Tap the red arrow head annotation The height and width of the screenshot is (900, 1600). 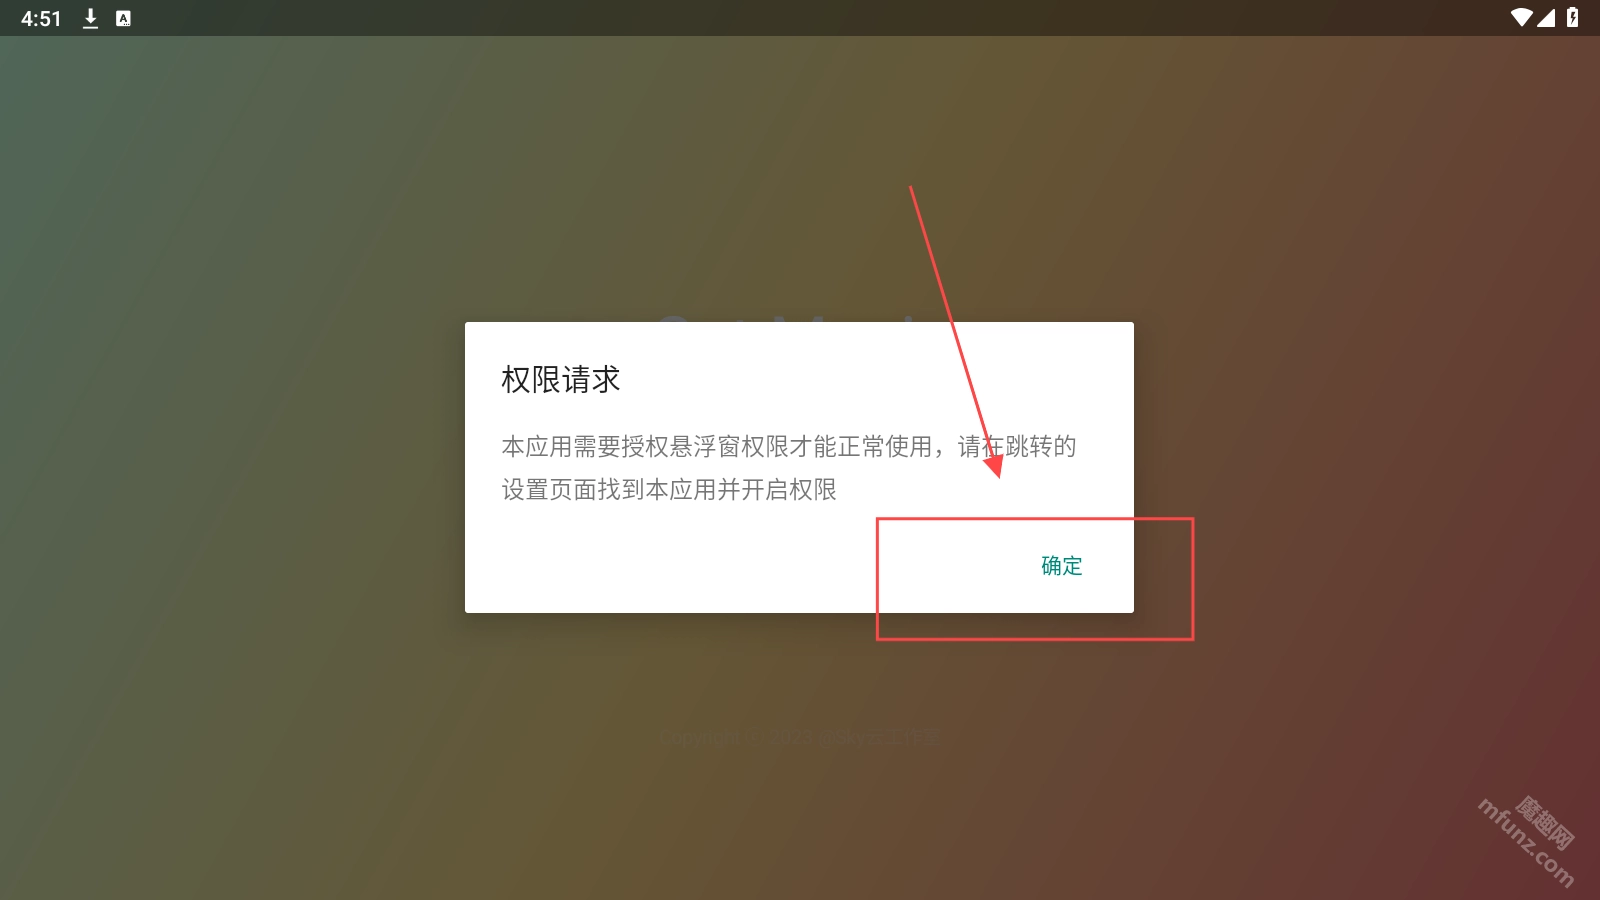(x=993, y=465)
